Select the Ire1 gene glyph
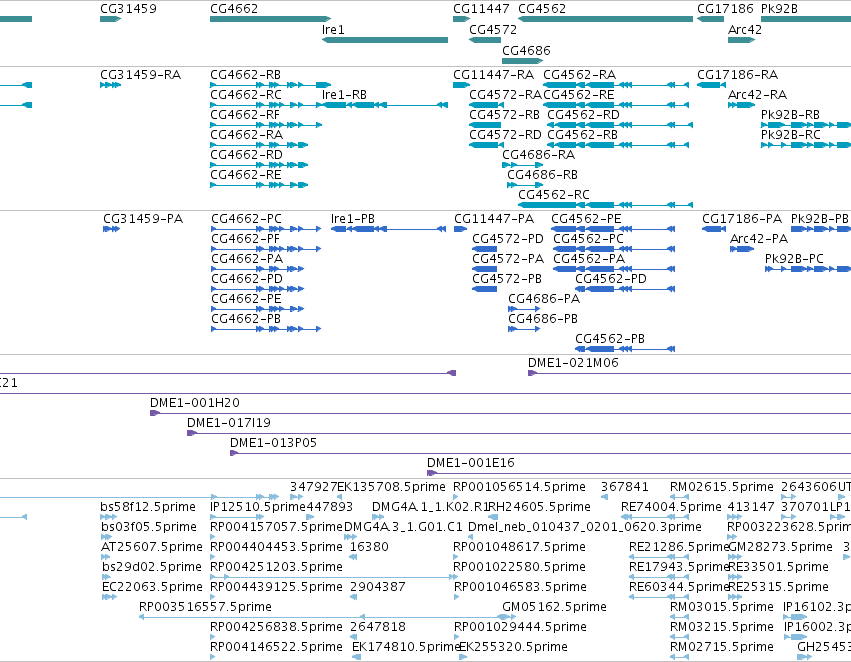851x662 pixels. pyautogui.click(x=385, y=40)
